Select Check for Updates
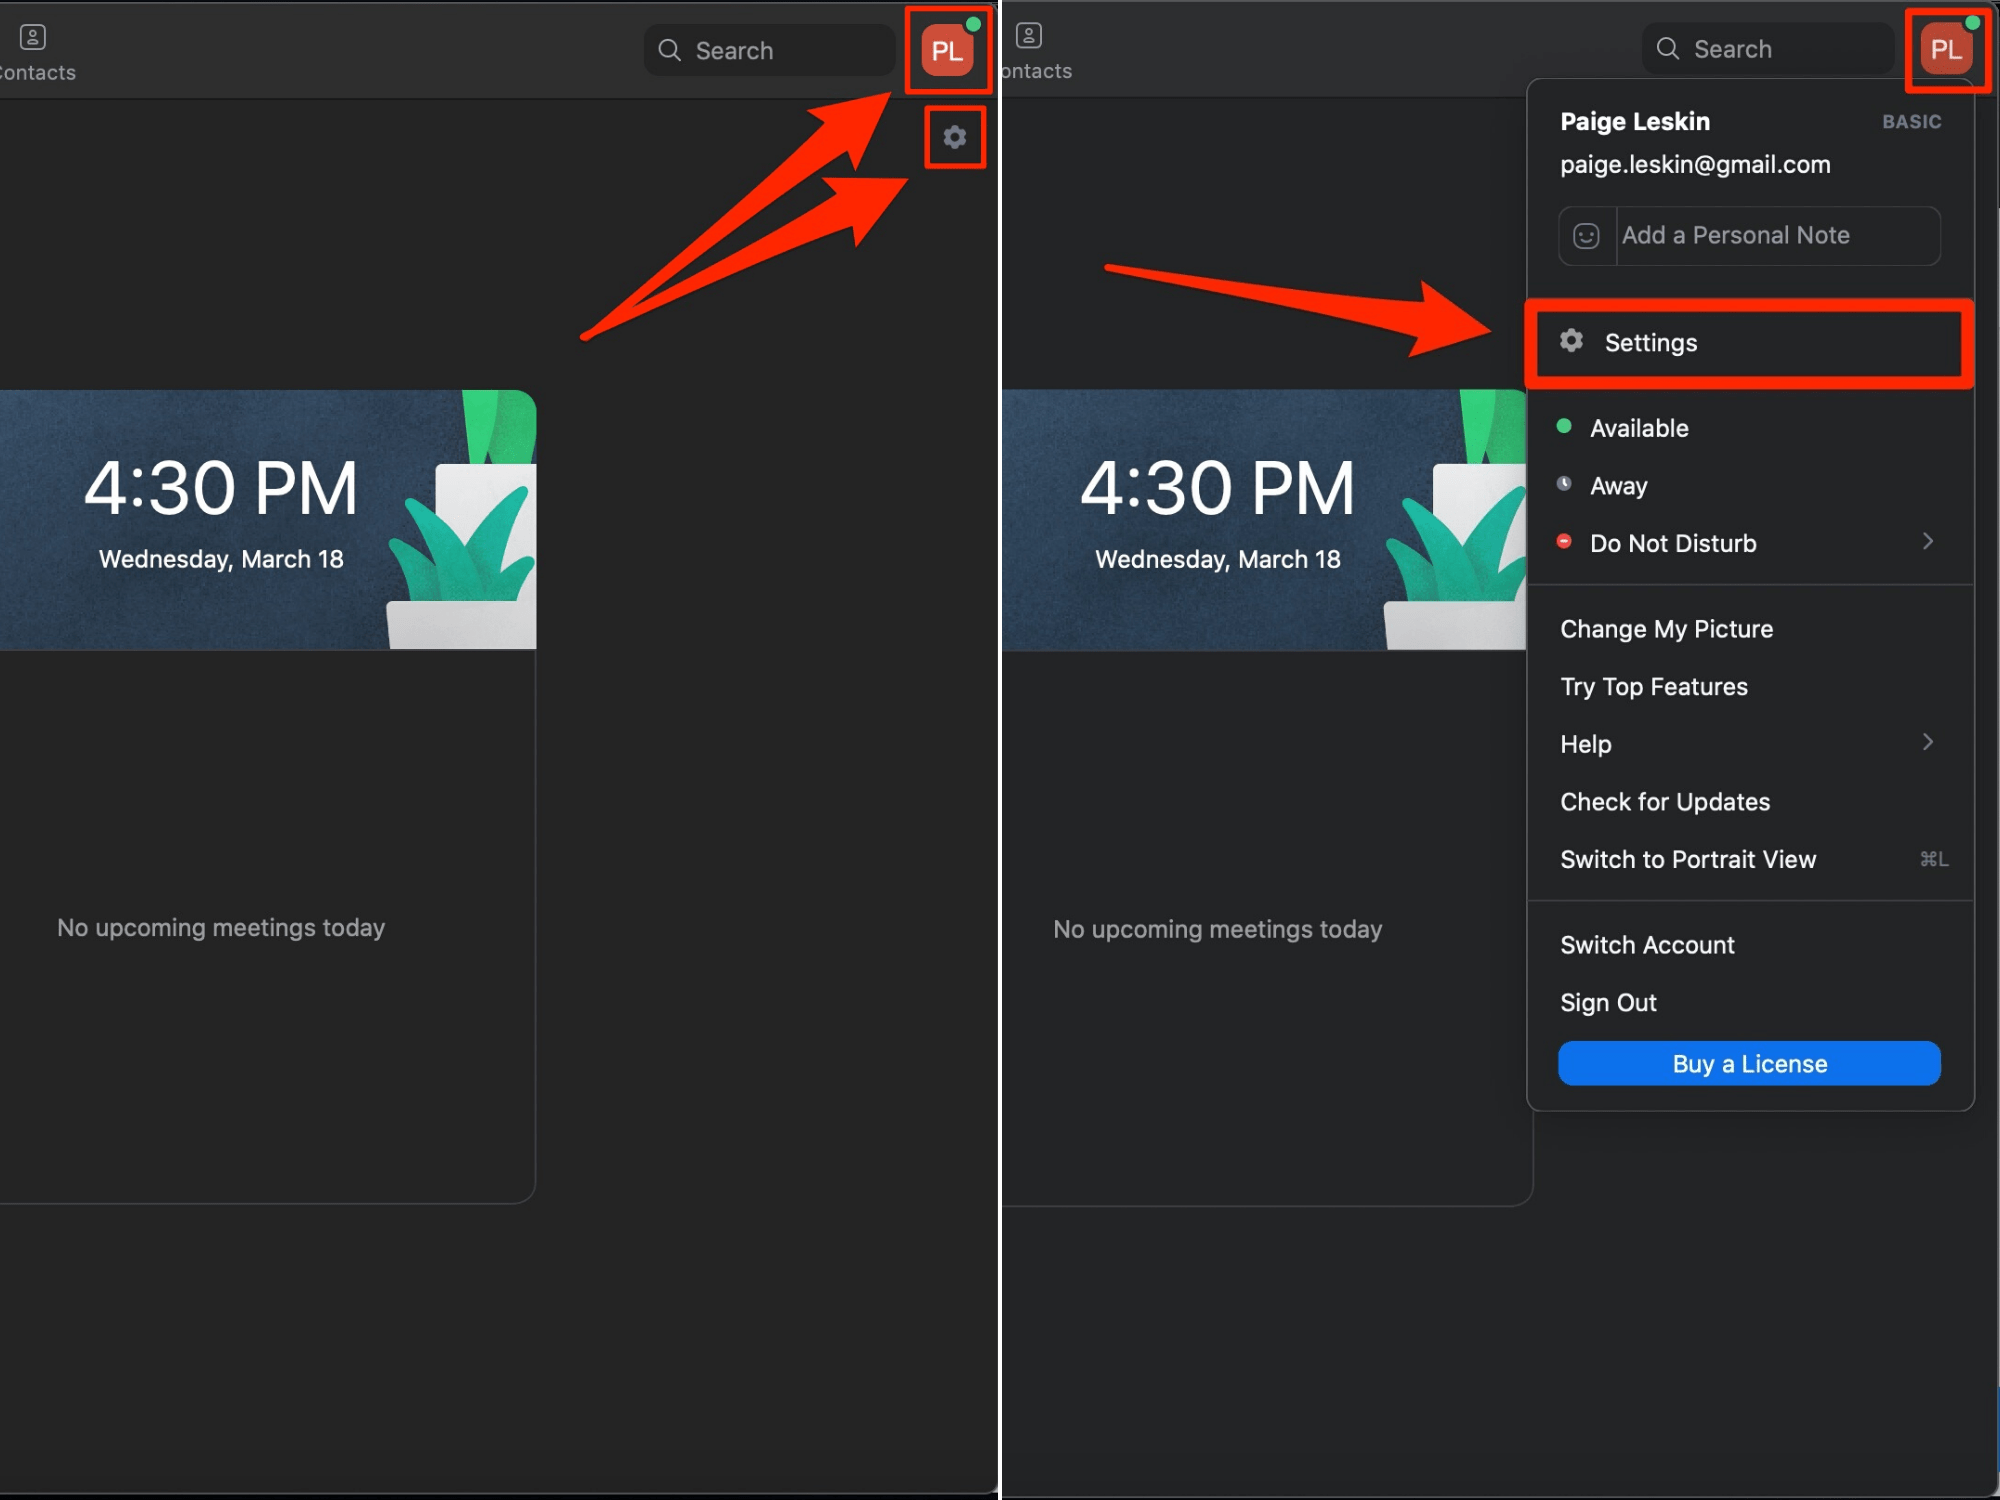2000x1500 pixels. 1664,802
